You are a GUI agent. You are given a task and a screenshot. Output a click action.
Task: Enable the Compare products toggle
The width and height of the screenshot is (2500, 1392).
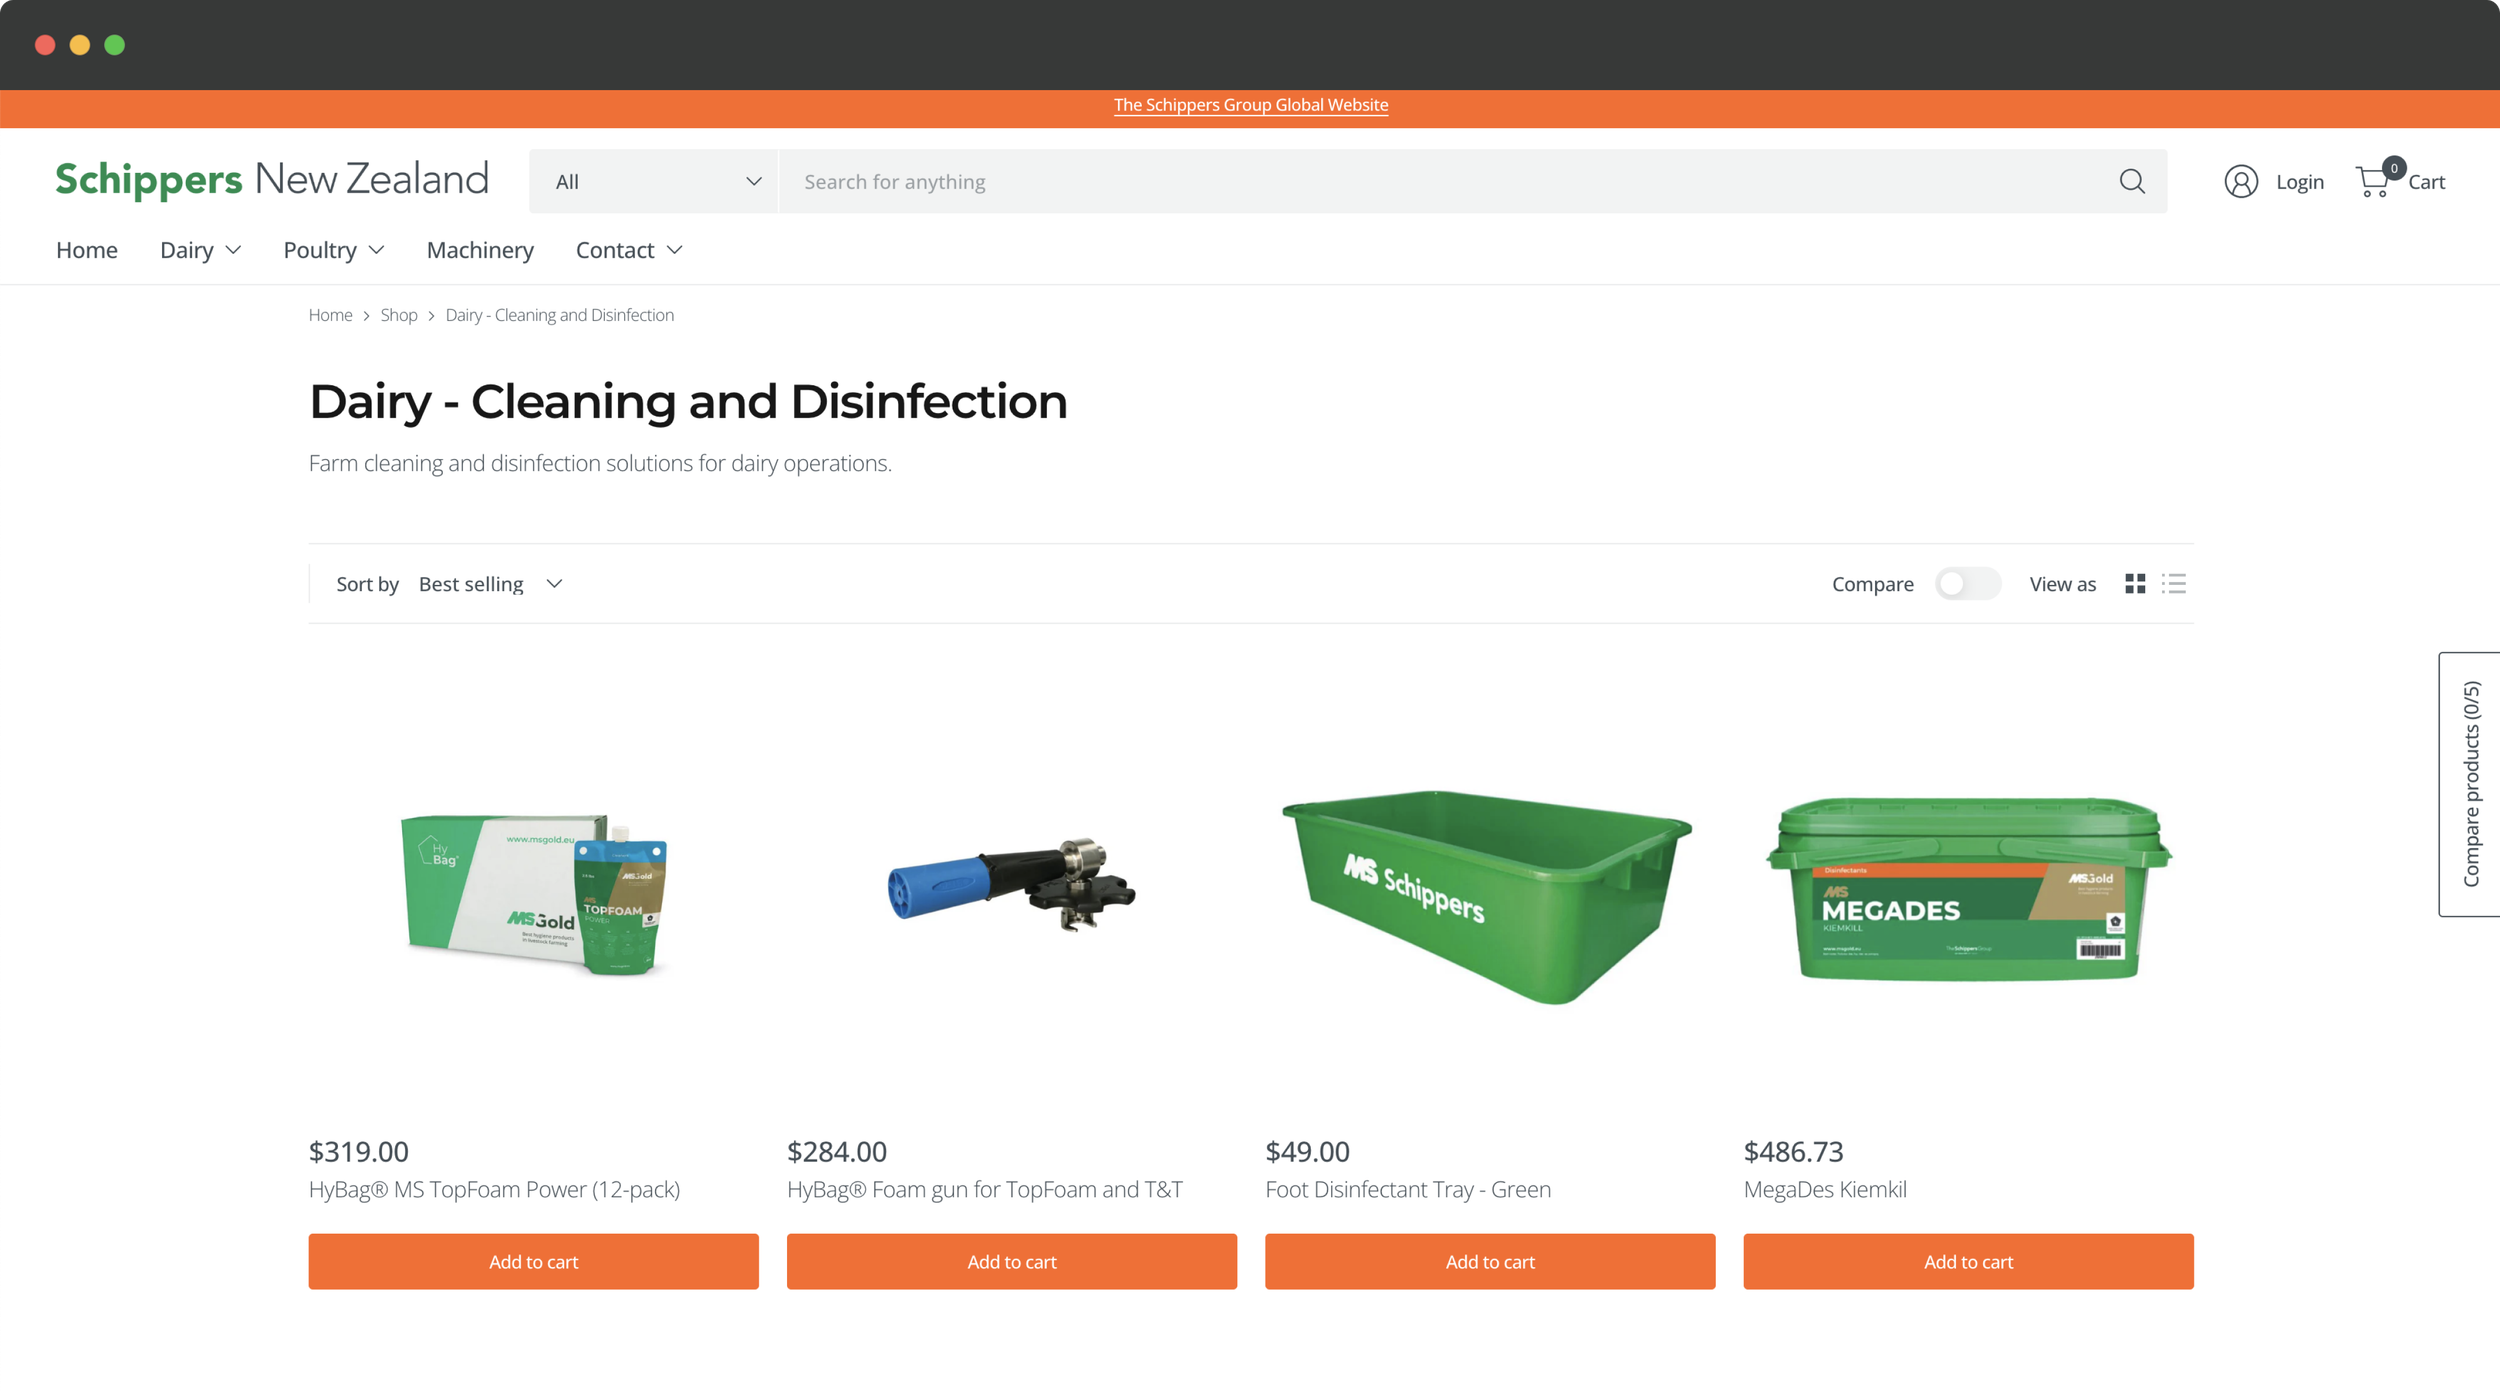click(x=1966, y=584)
